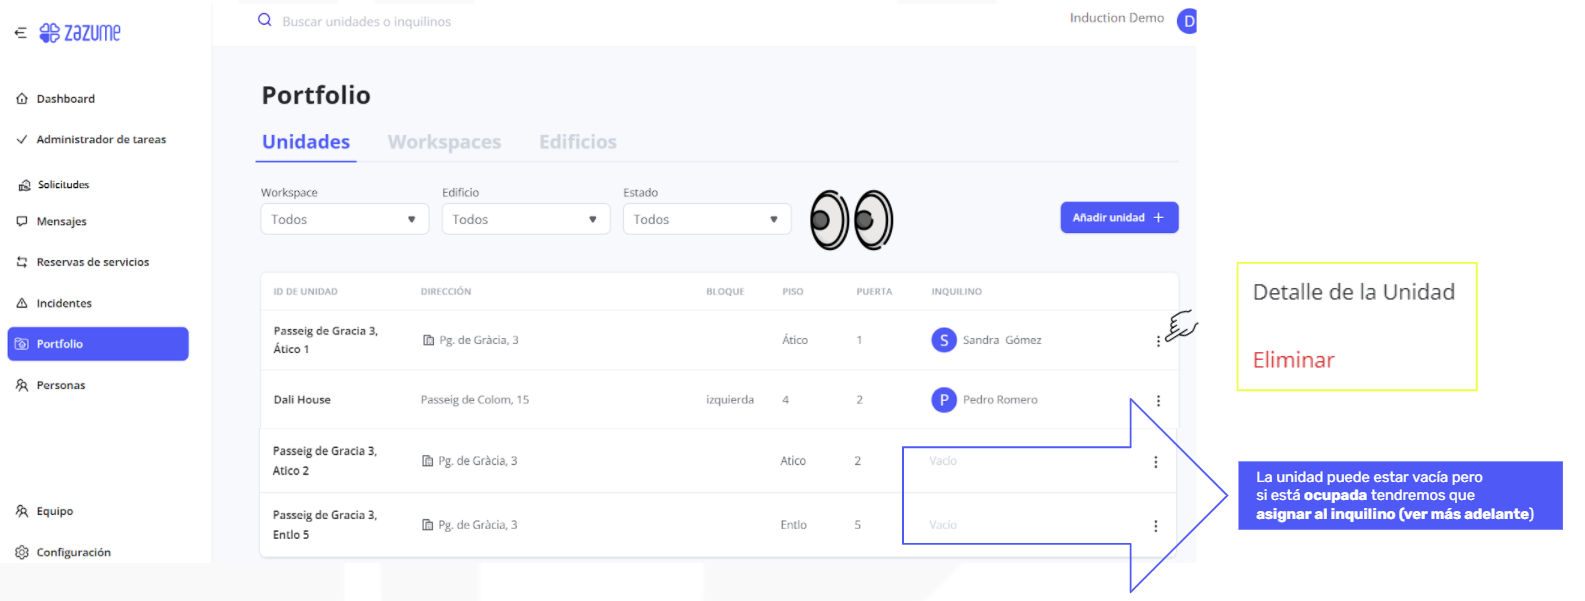Expand the Edificio filter dropdown
Viewport: 1585px width, 601px height.
pyautogui.click(x=525, y=219)
